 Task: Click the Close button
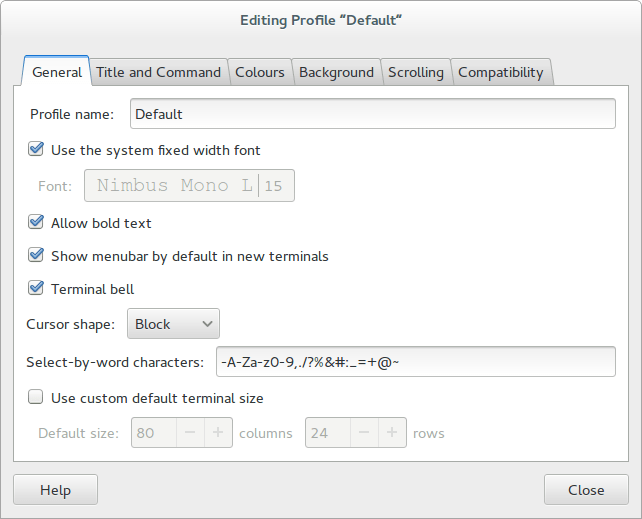(585, 490)
